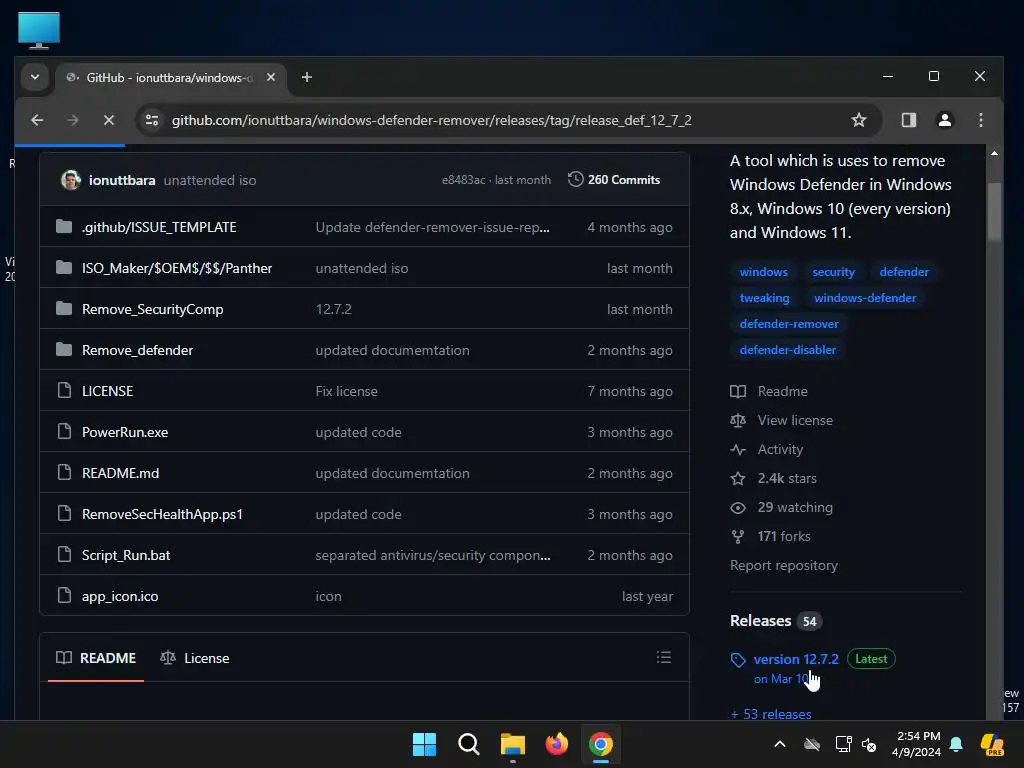The height and width of the screenshot is (768, 1024).
Task: Open the 'Update defender-remover-issue-rep...' commit
Action: coord(432,227)
